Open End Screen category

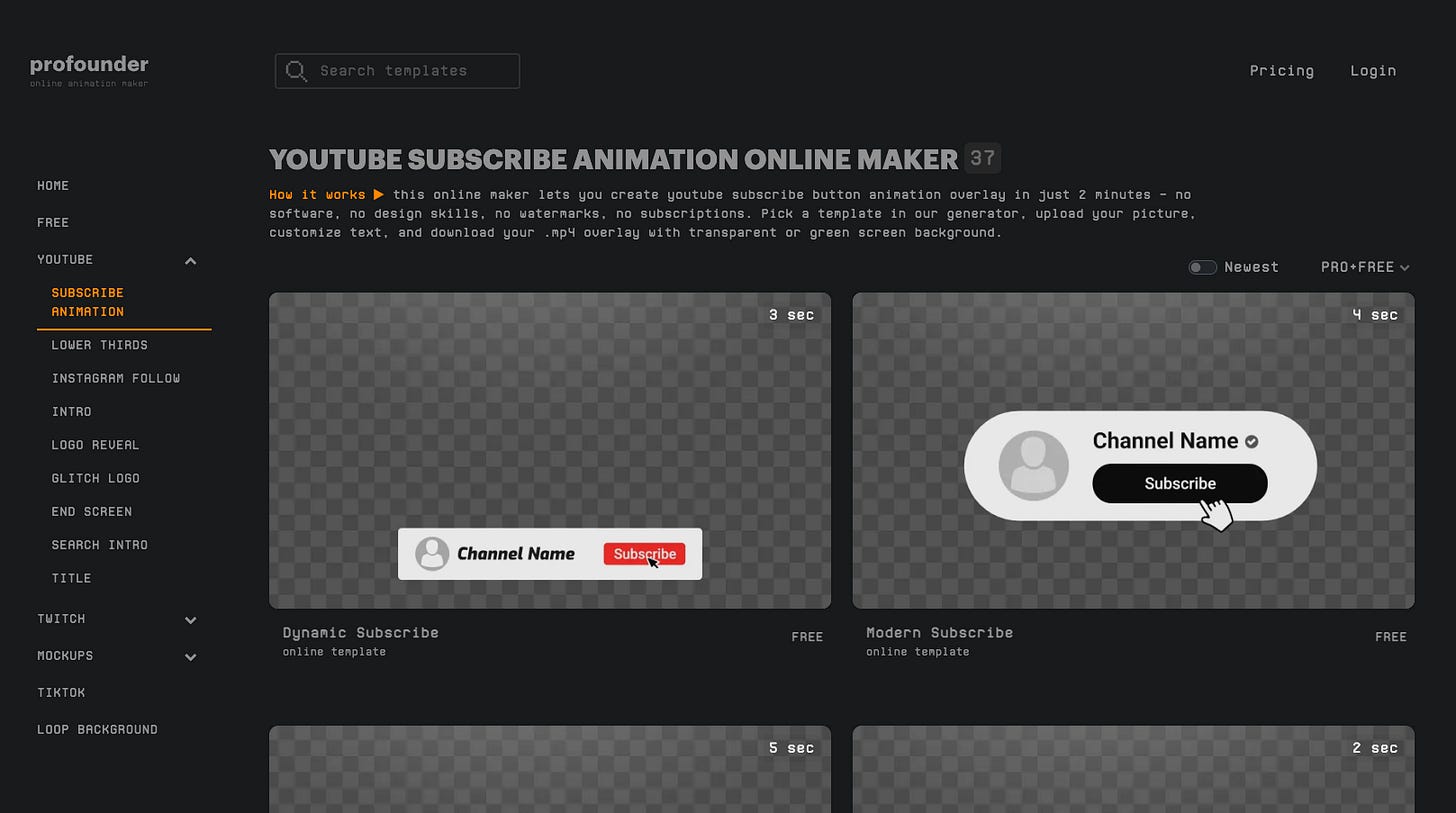pos(91,512)
